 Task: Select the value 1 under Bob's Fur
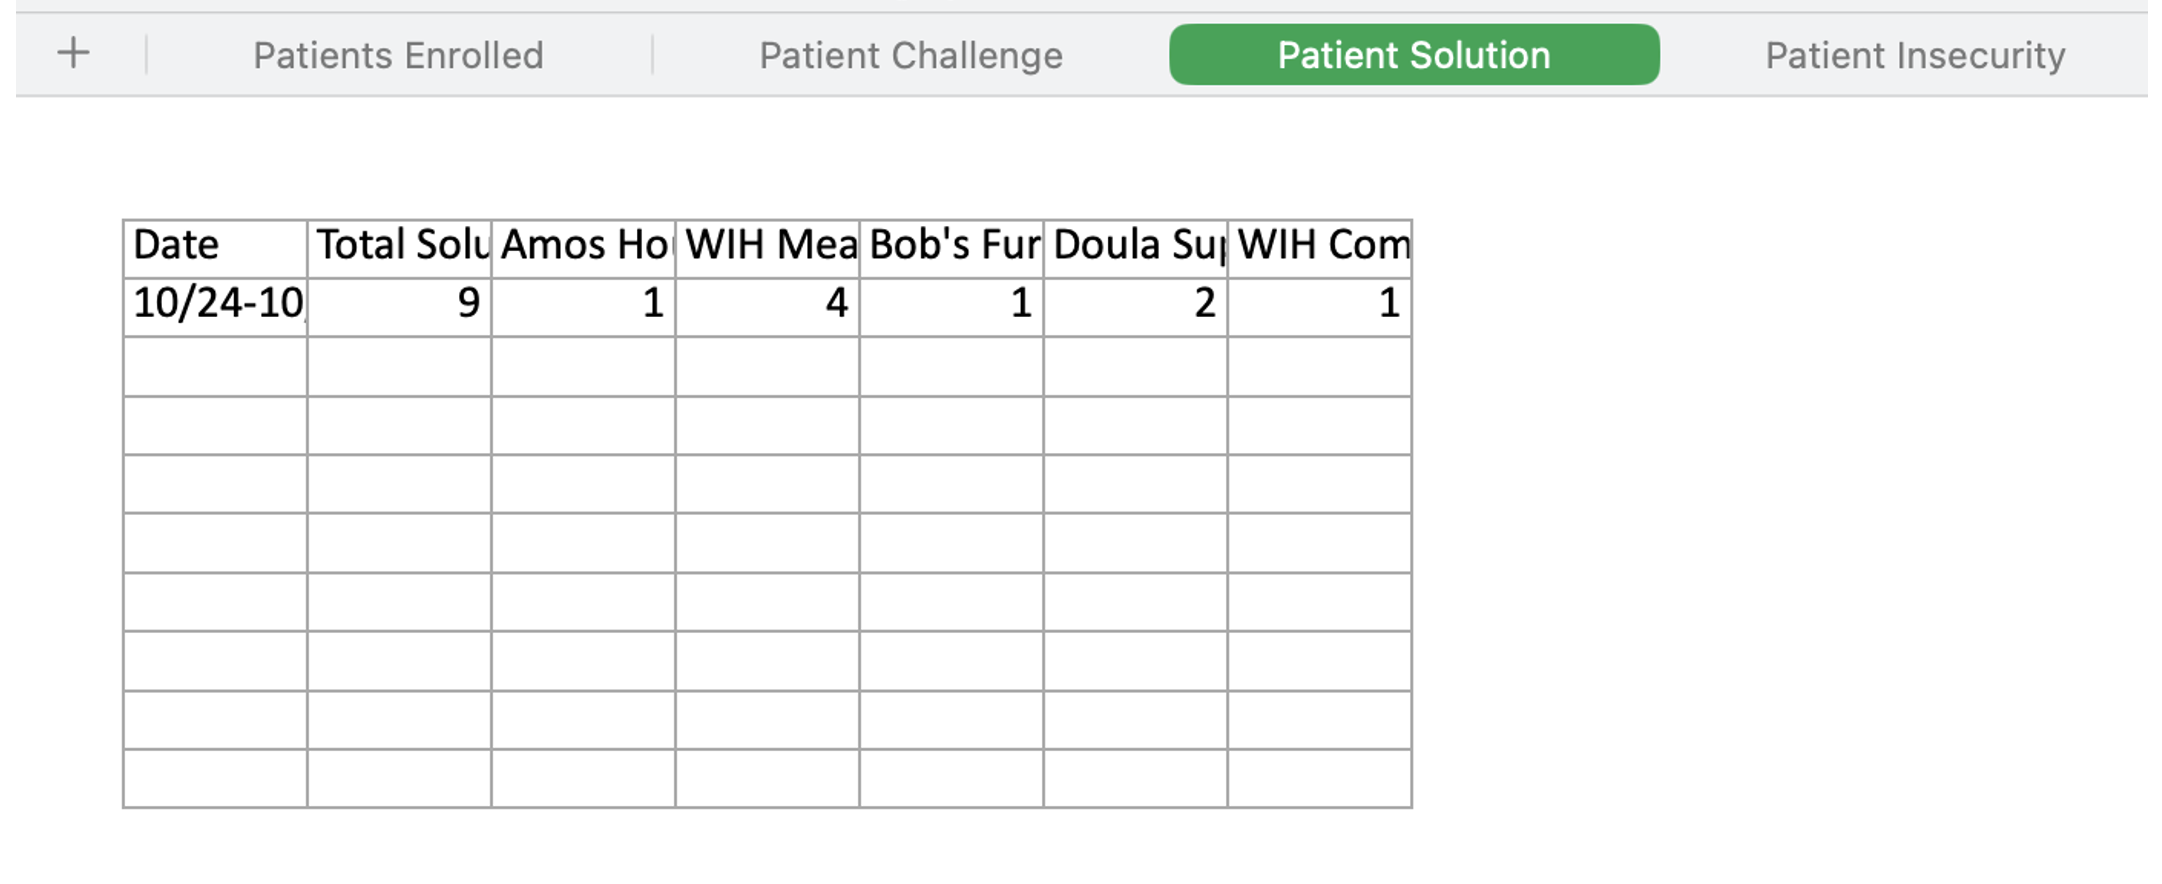[951, 307]
